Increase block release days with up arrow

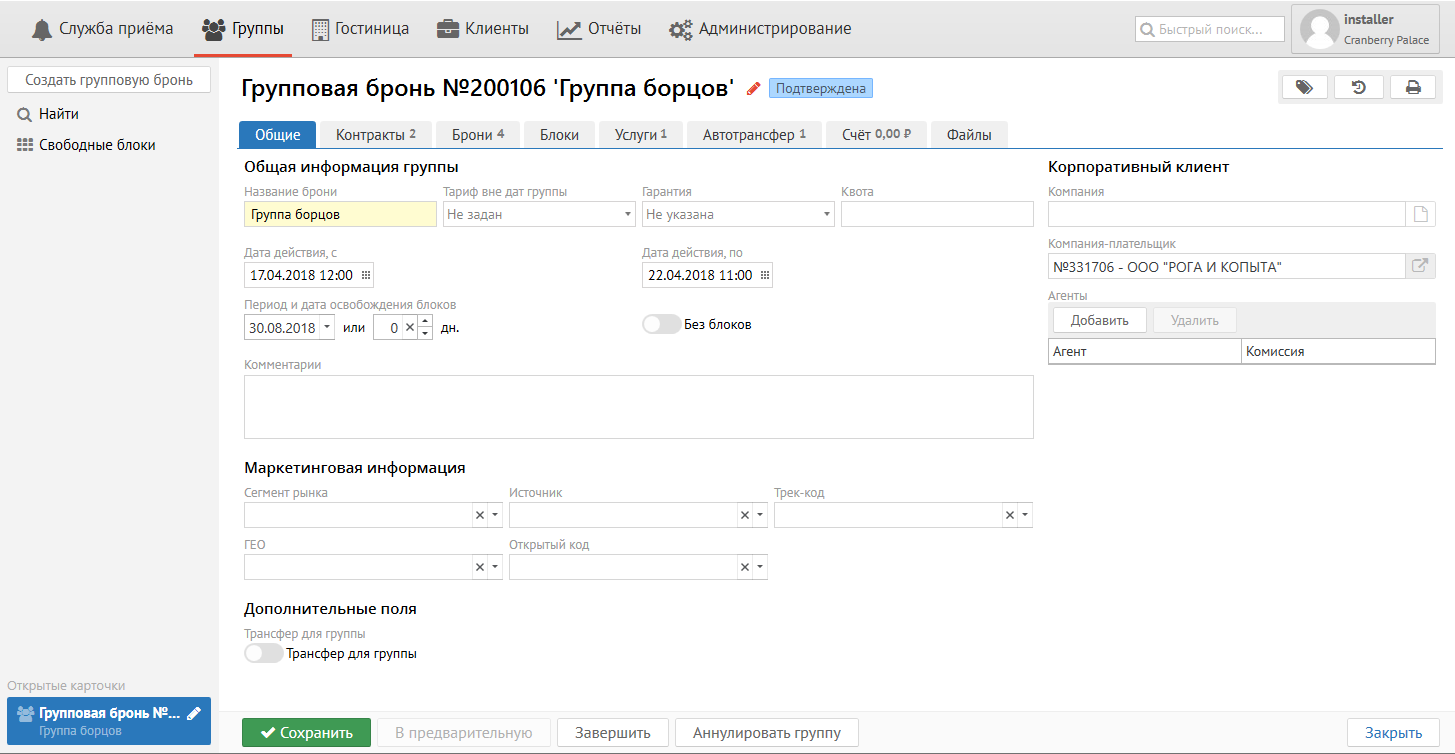(425, 321)
